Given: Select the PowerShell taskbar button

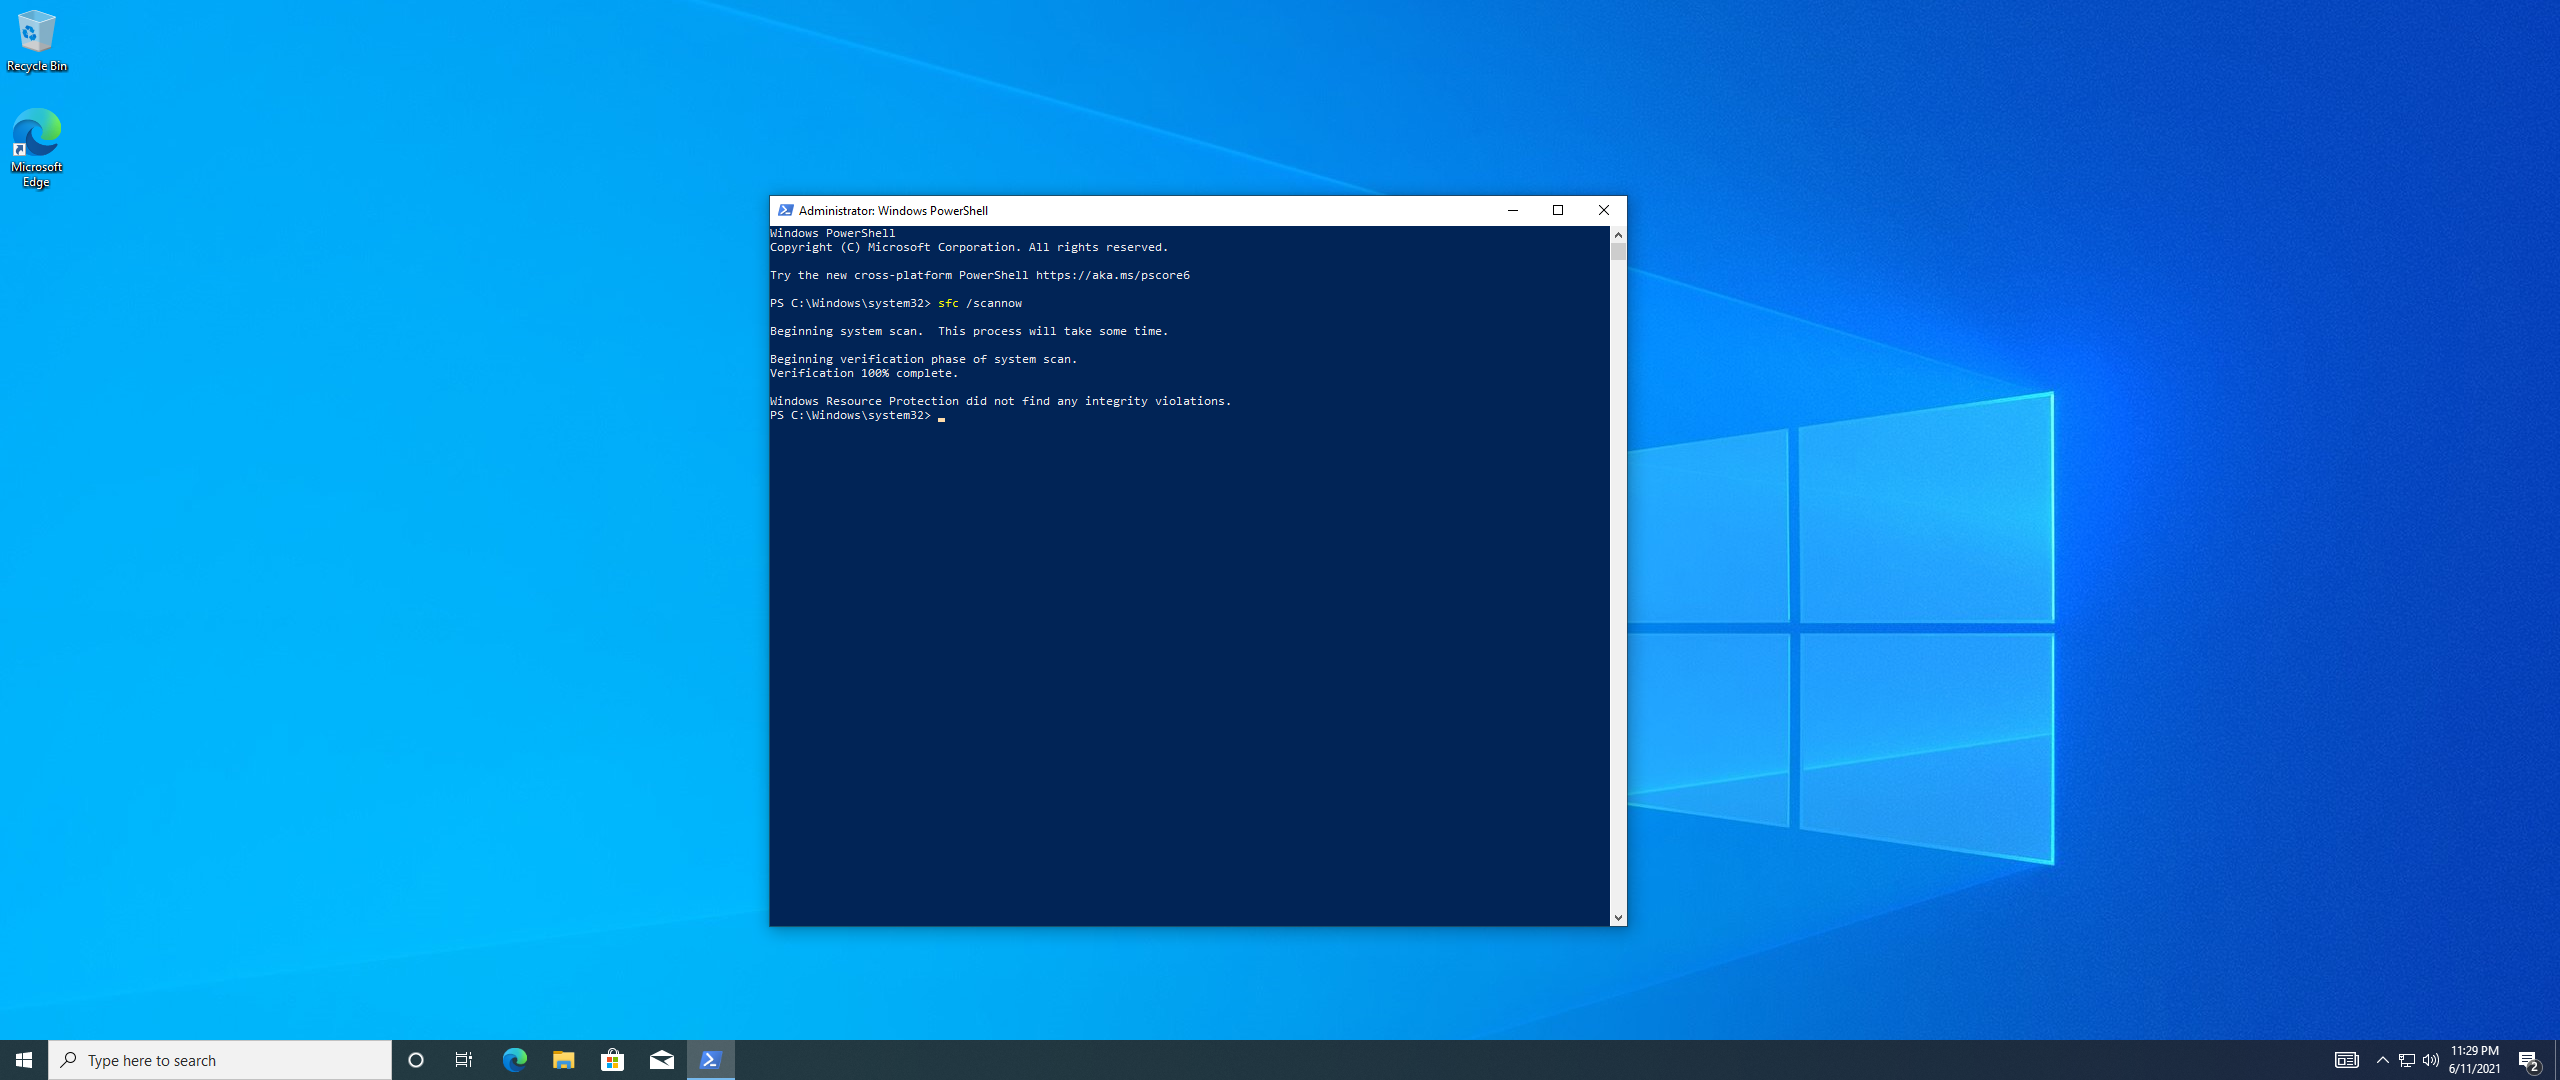Looking at the screenshot, I should pyautogui.click(x=711, y=1060).
